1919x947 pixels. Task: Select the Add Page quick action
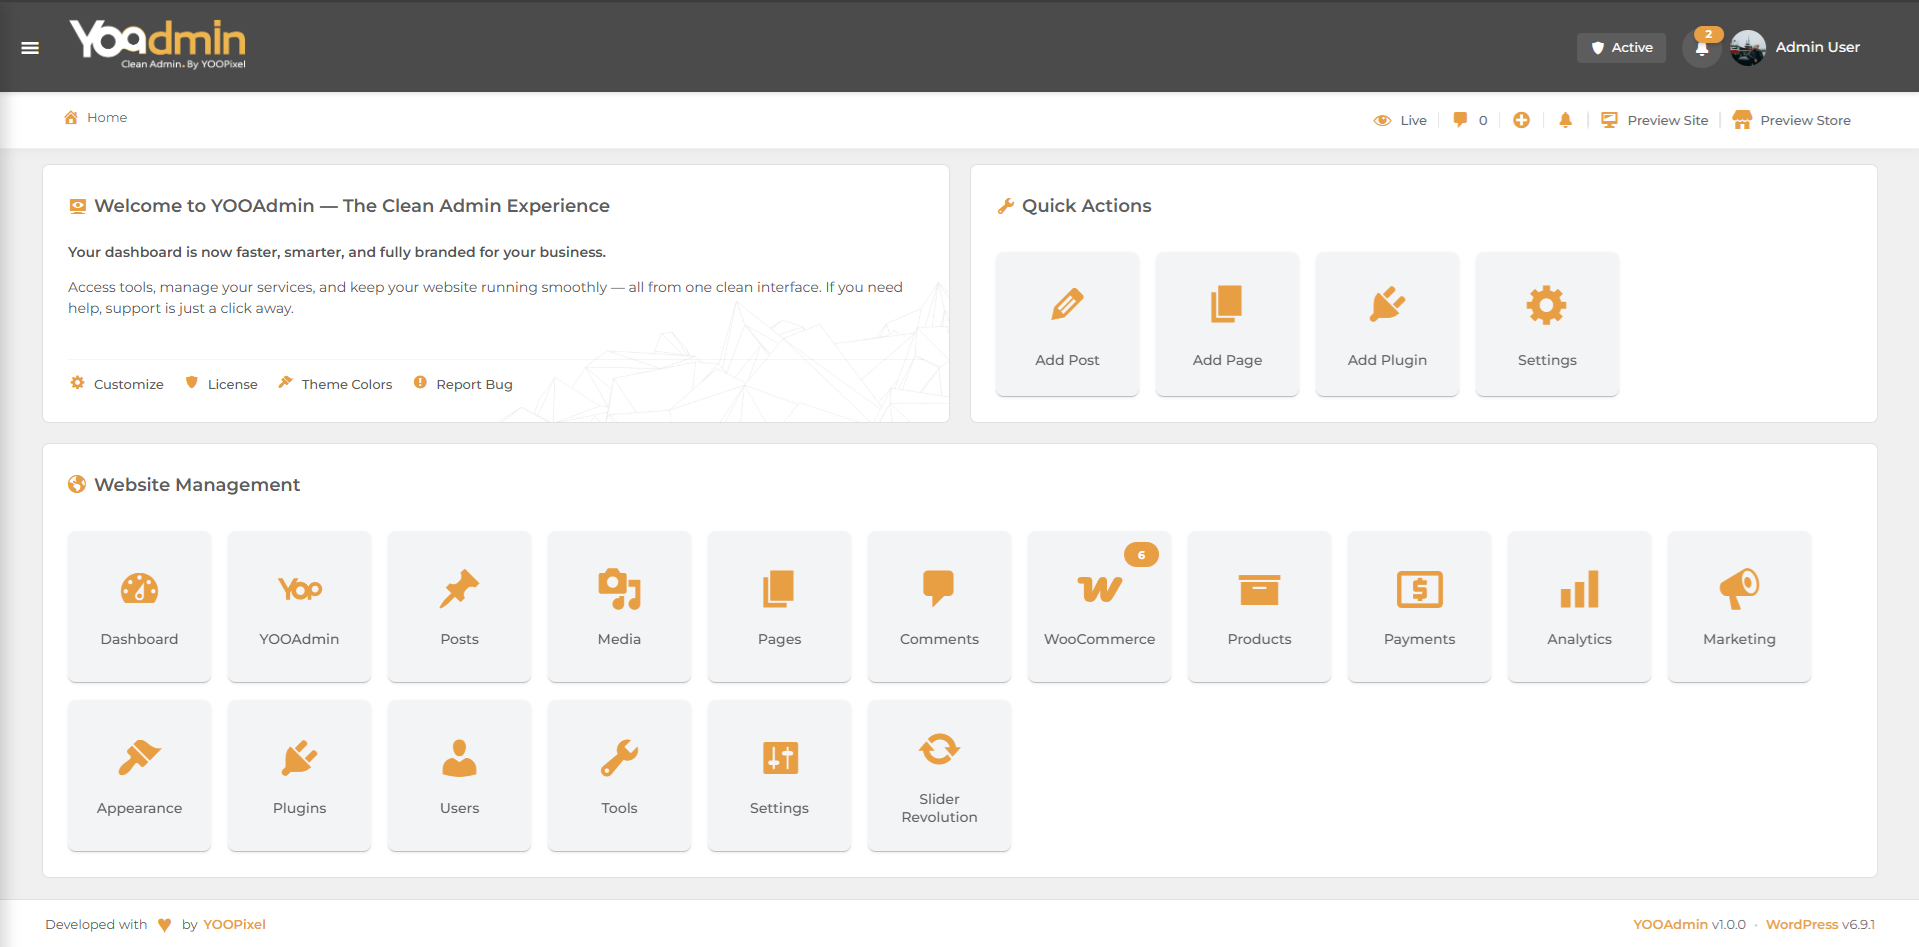pyautogui.click(x=1227, y=324)
